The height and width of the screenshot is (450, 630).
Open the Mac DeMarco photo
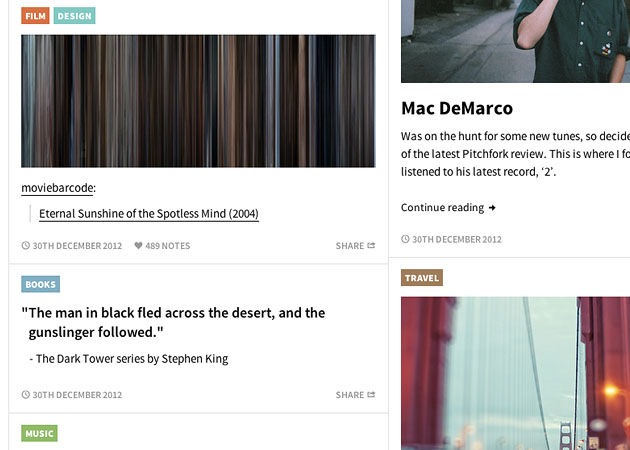tap(515, 40)
